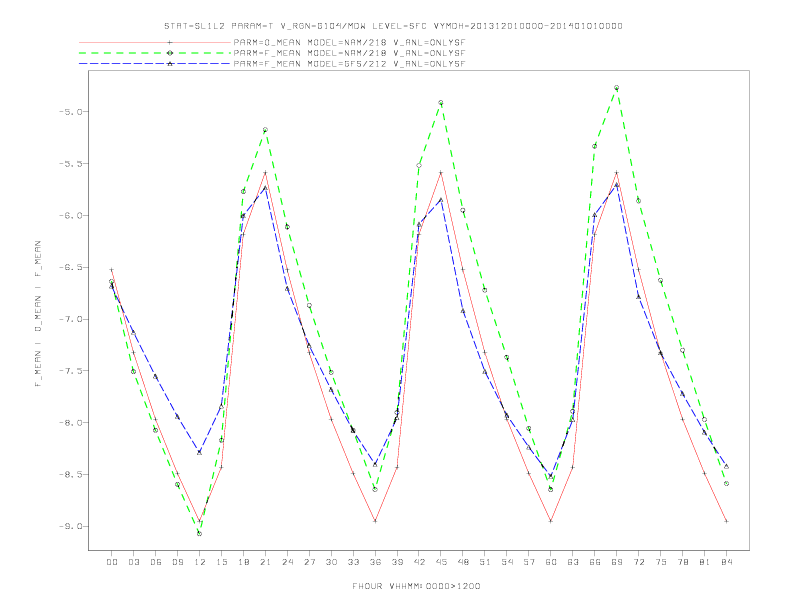Click the blue dashed legend line sample
Viewport: 792px width, 612px height.
pos(155,64)
